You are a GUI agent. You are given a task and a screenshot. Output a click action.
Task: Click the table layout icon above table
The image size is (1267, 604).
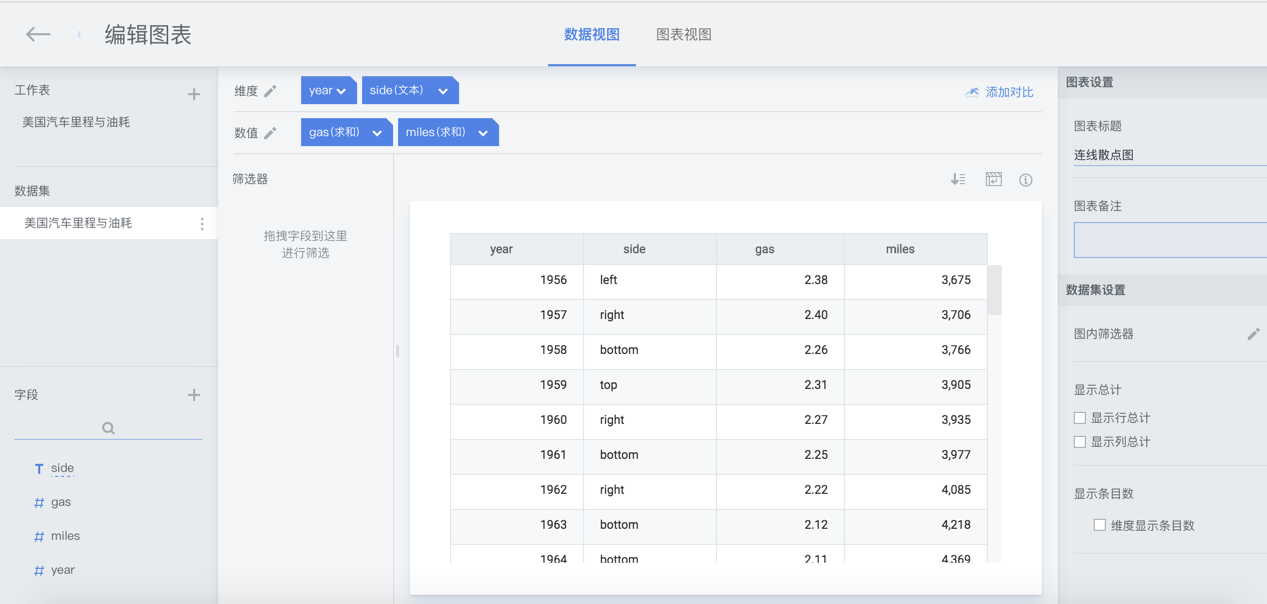click(993, 179)
